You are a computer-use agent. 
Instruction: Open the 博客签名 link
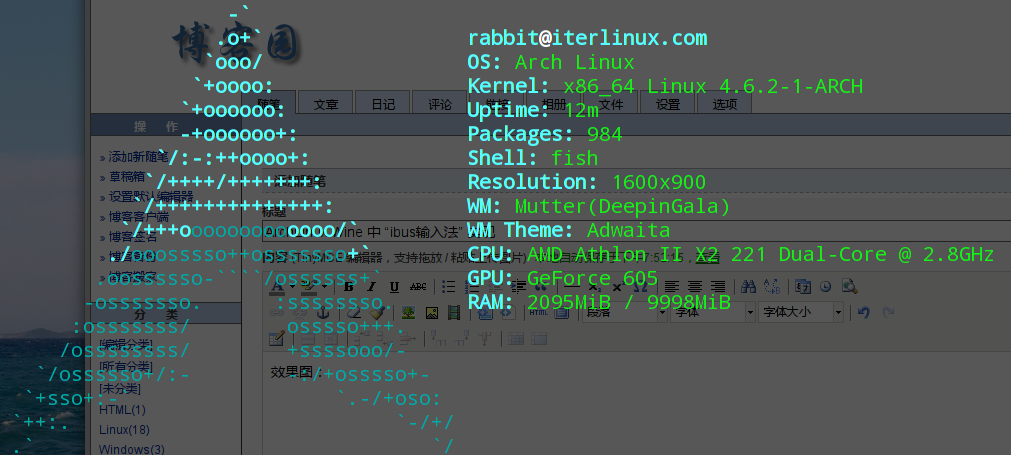[132, 237]
